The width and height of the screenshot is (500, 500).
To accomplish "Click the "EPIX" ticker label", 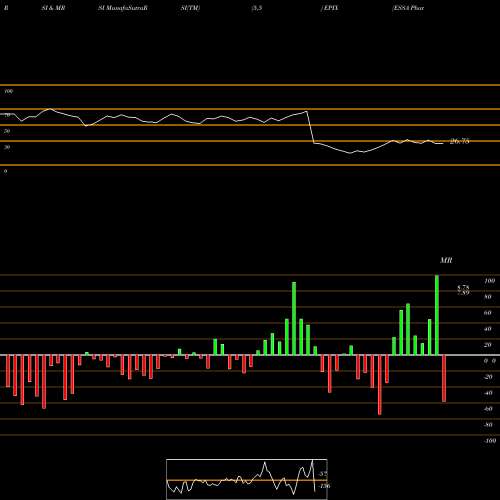I will [x=330, y=8].
